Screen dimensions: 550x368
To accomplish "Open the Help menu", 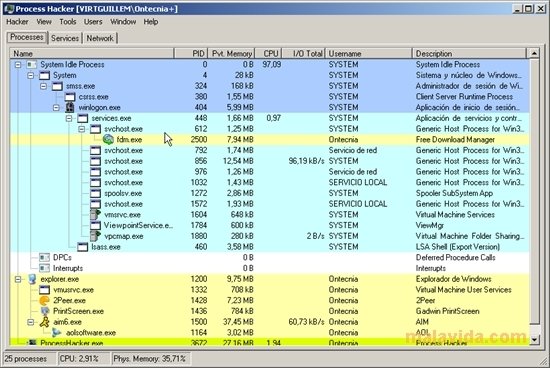I will tap(151, 22).
